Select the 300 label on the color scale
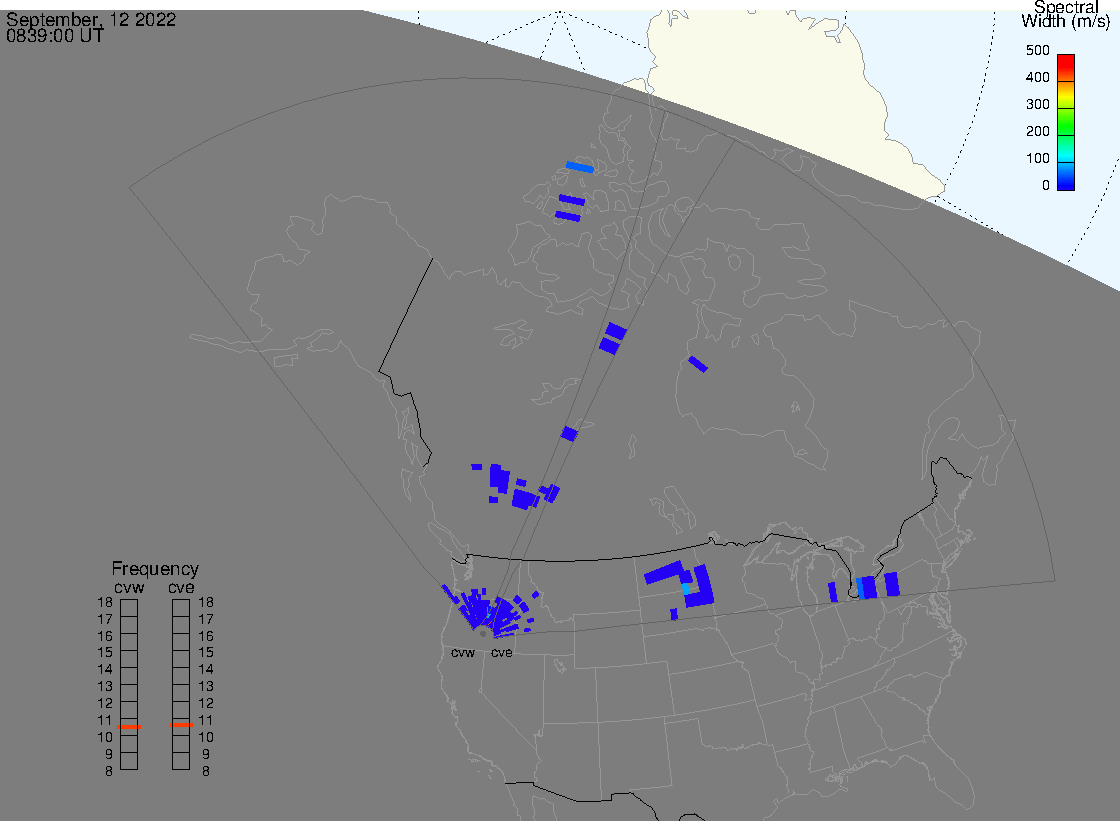The height and width of the screenshot is (821, 1120). click(x=1038, y=104)
